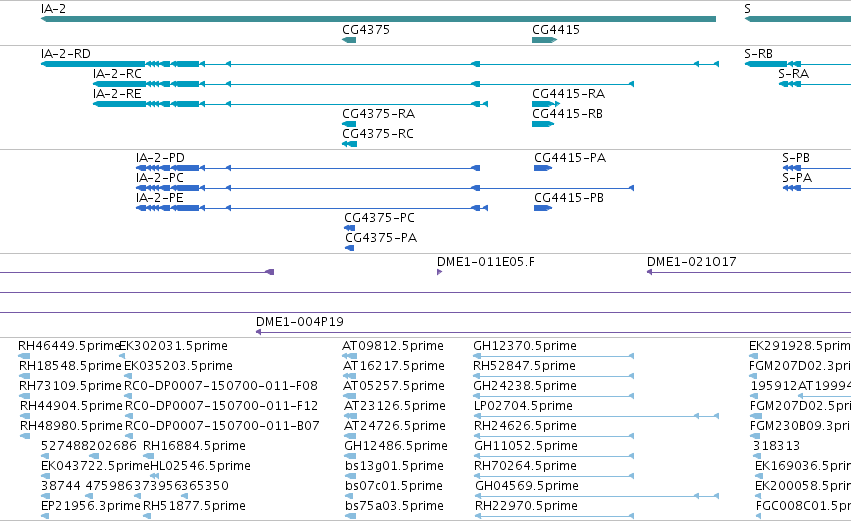Choose the S-PA protein label
This screenshot has height=521, width=851.
coord(797,178)
